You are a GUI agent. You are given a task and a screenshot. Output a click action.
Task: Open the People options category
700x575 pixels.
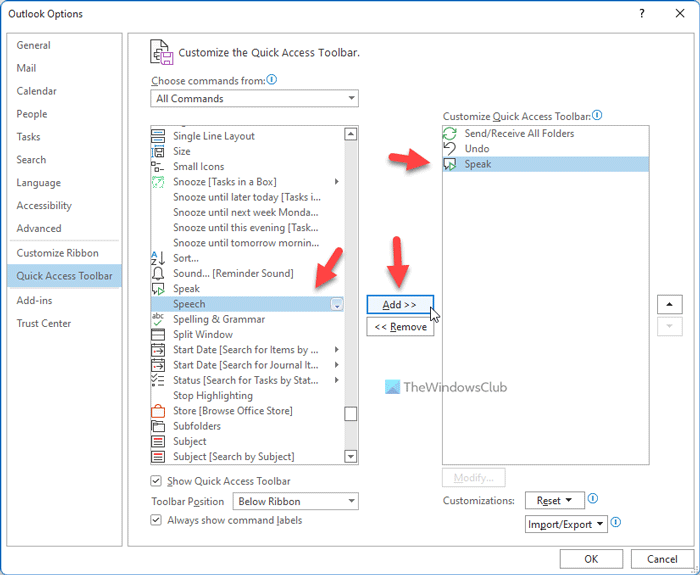pyautogui.click(x=64, y=114)
